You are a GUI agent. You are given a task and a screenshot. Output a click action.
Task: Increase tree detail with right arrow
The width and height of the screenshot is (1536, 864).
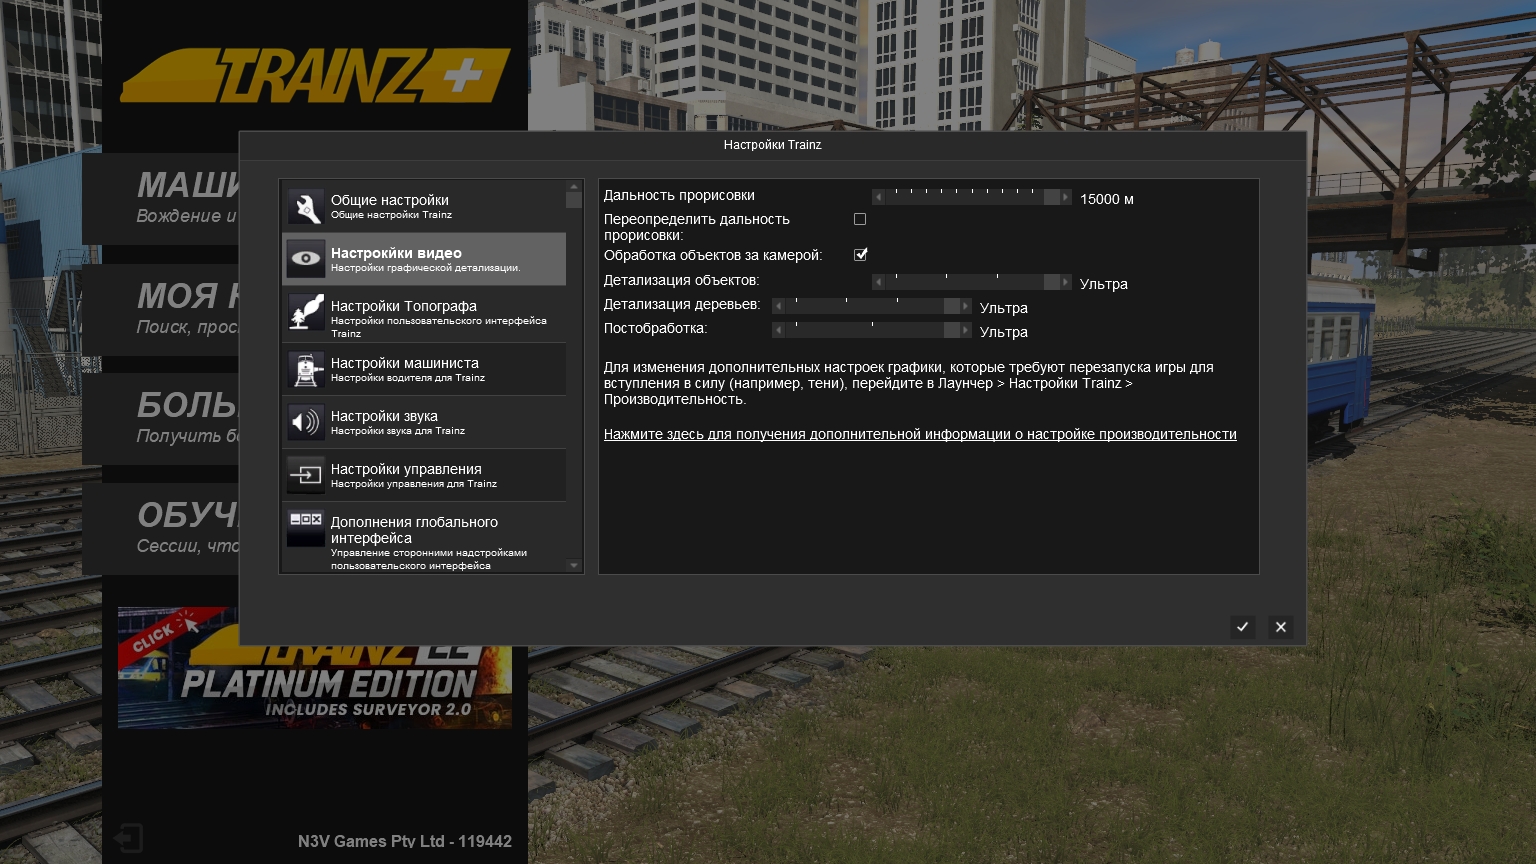pos(965,307)
